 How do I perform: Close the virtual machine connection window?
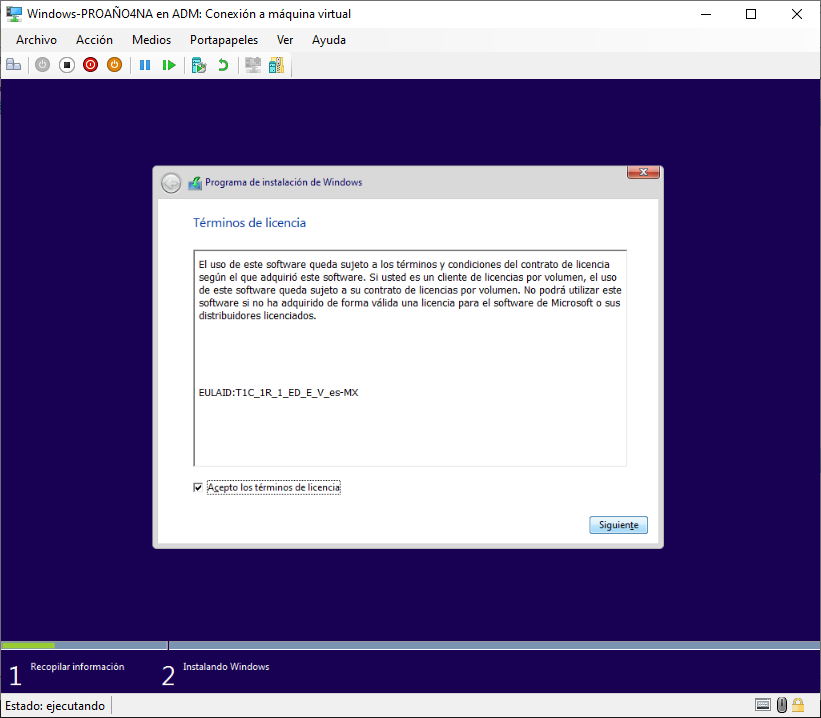coord(796,14)
